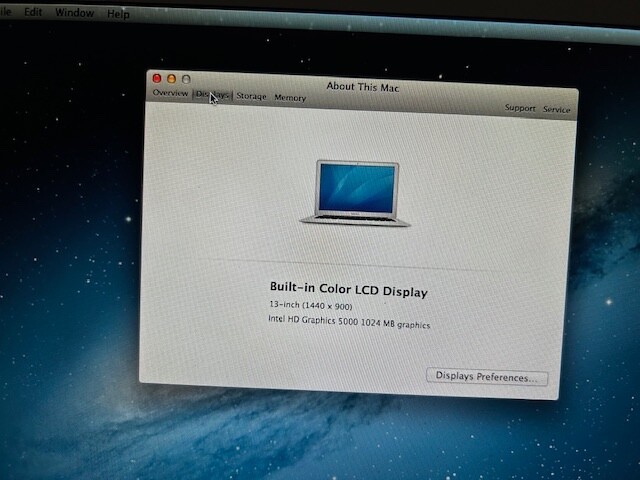Screen dimensions: 640x480
Task: Open the Window menu
Action: click(74, 13)
